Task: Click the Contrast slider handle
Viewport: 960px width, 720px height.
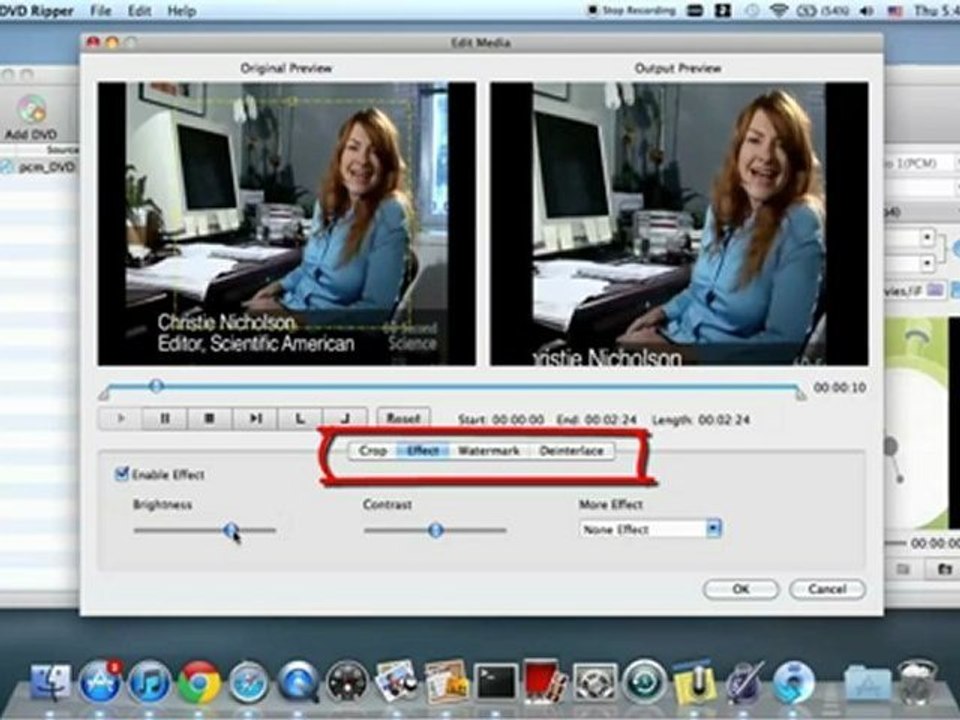Action: coord(435,530)
